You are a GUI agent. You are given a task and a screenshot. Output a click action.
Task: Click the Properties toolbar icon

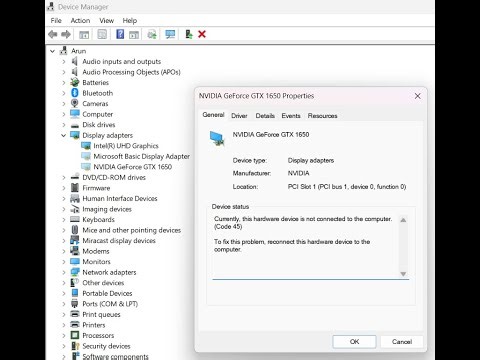[x=102, y=34]
